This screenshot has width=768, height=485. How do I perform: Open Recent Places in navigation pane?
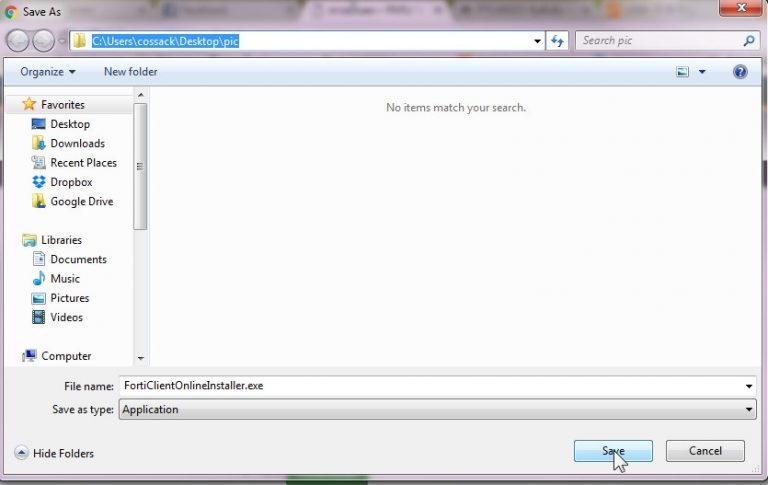tap(83, 163)
